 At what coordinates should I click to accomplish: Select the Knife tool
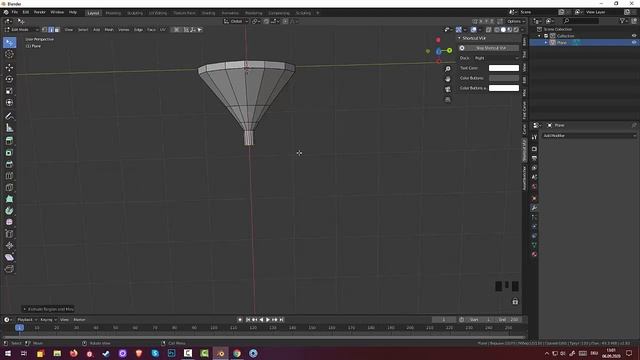9,187
